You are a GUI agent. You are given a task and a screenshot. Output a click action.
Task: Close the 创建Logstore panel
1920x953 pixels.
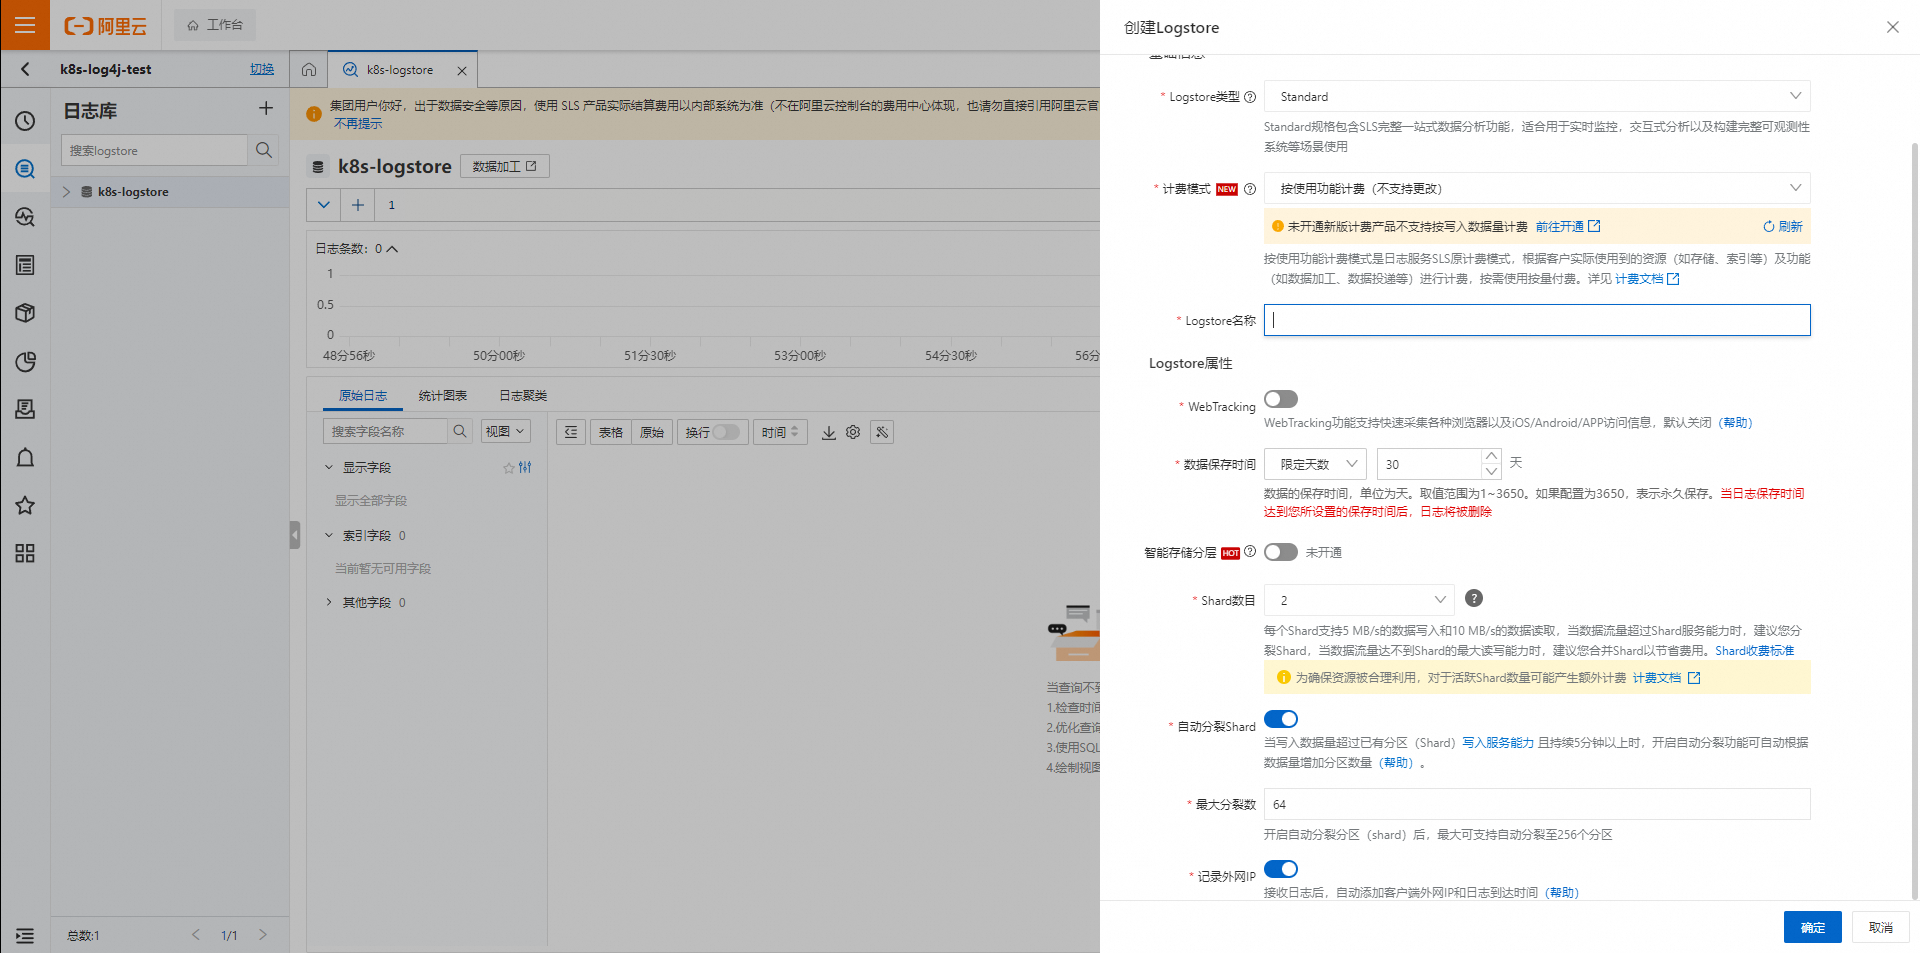(x=1892, y=27)
